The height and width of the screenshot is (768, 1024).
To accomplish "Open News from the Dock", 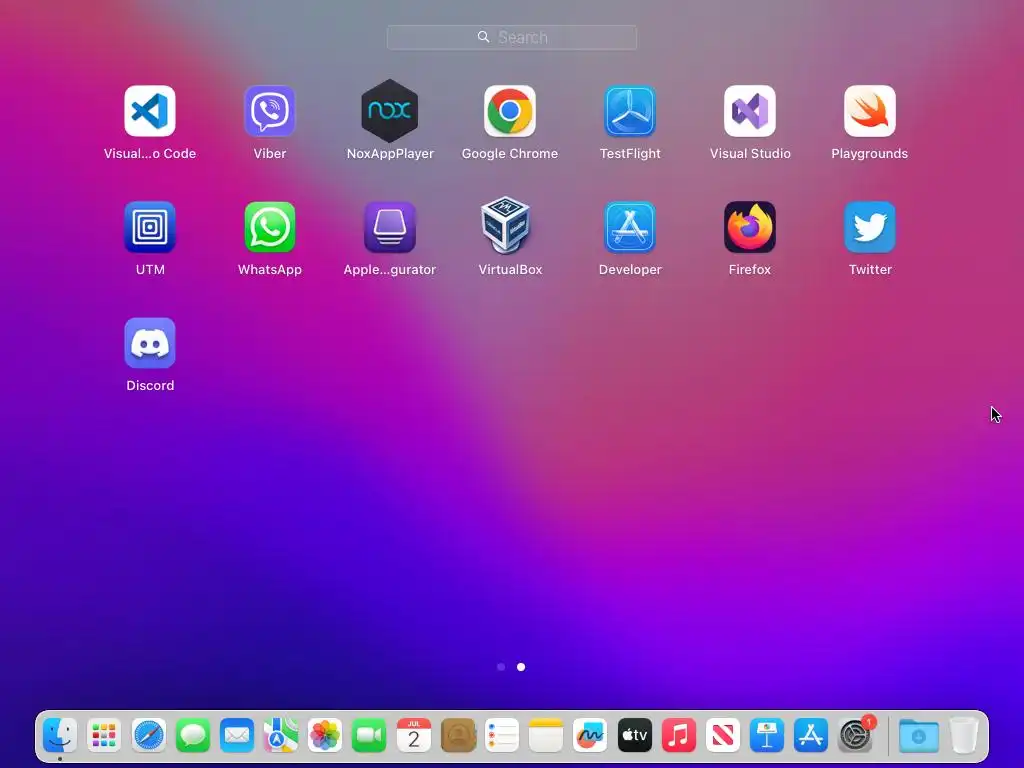I will [722, 735].
